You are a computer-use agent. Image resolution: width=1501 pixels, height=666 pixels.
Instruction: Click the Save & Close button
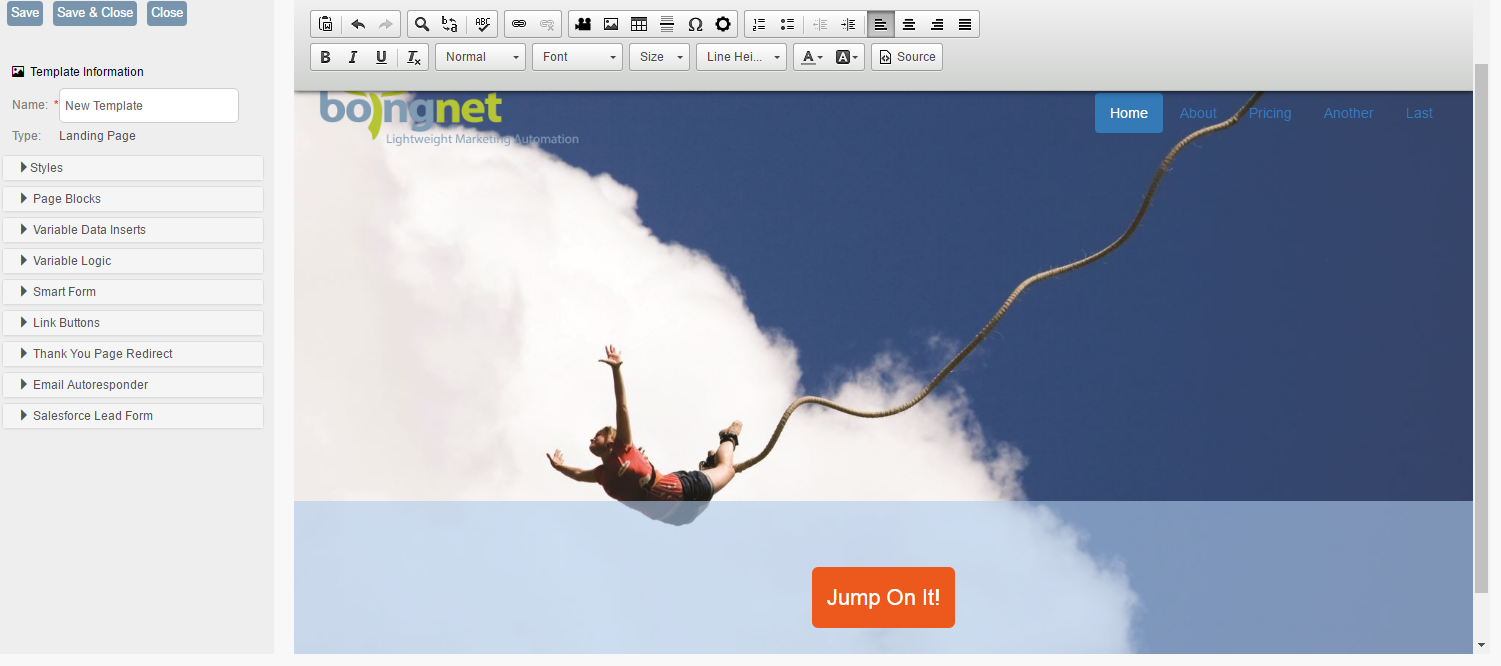[95, 13]
